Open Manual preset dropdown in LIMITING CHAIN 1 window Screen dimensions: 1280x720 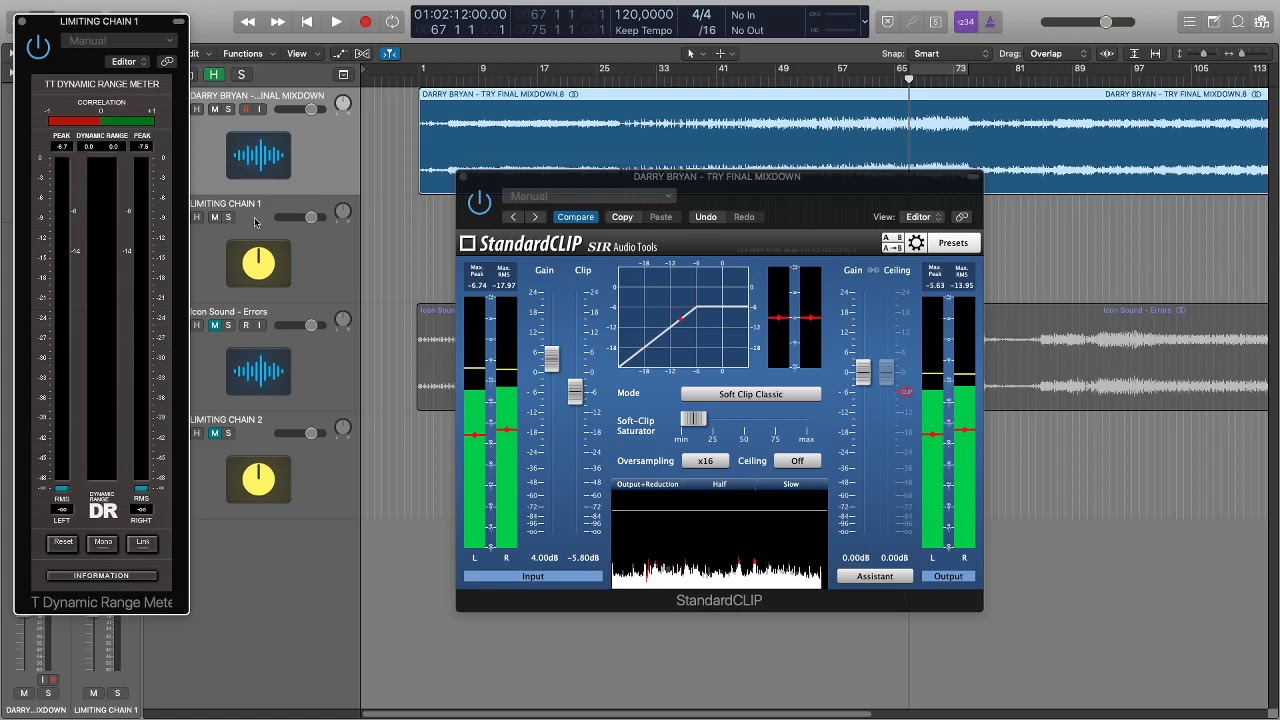[119, 41]
